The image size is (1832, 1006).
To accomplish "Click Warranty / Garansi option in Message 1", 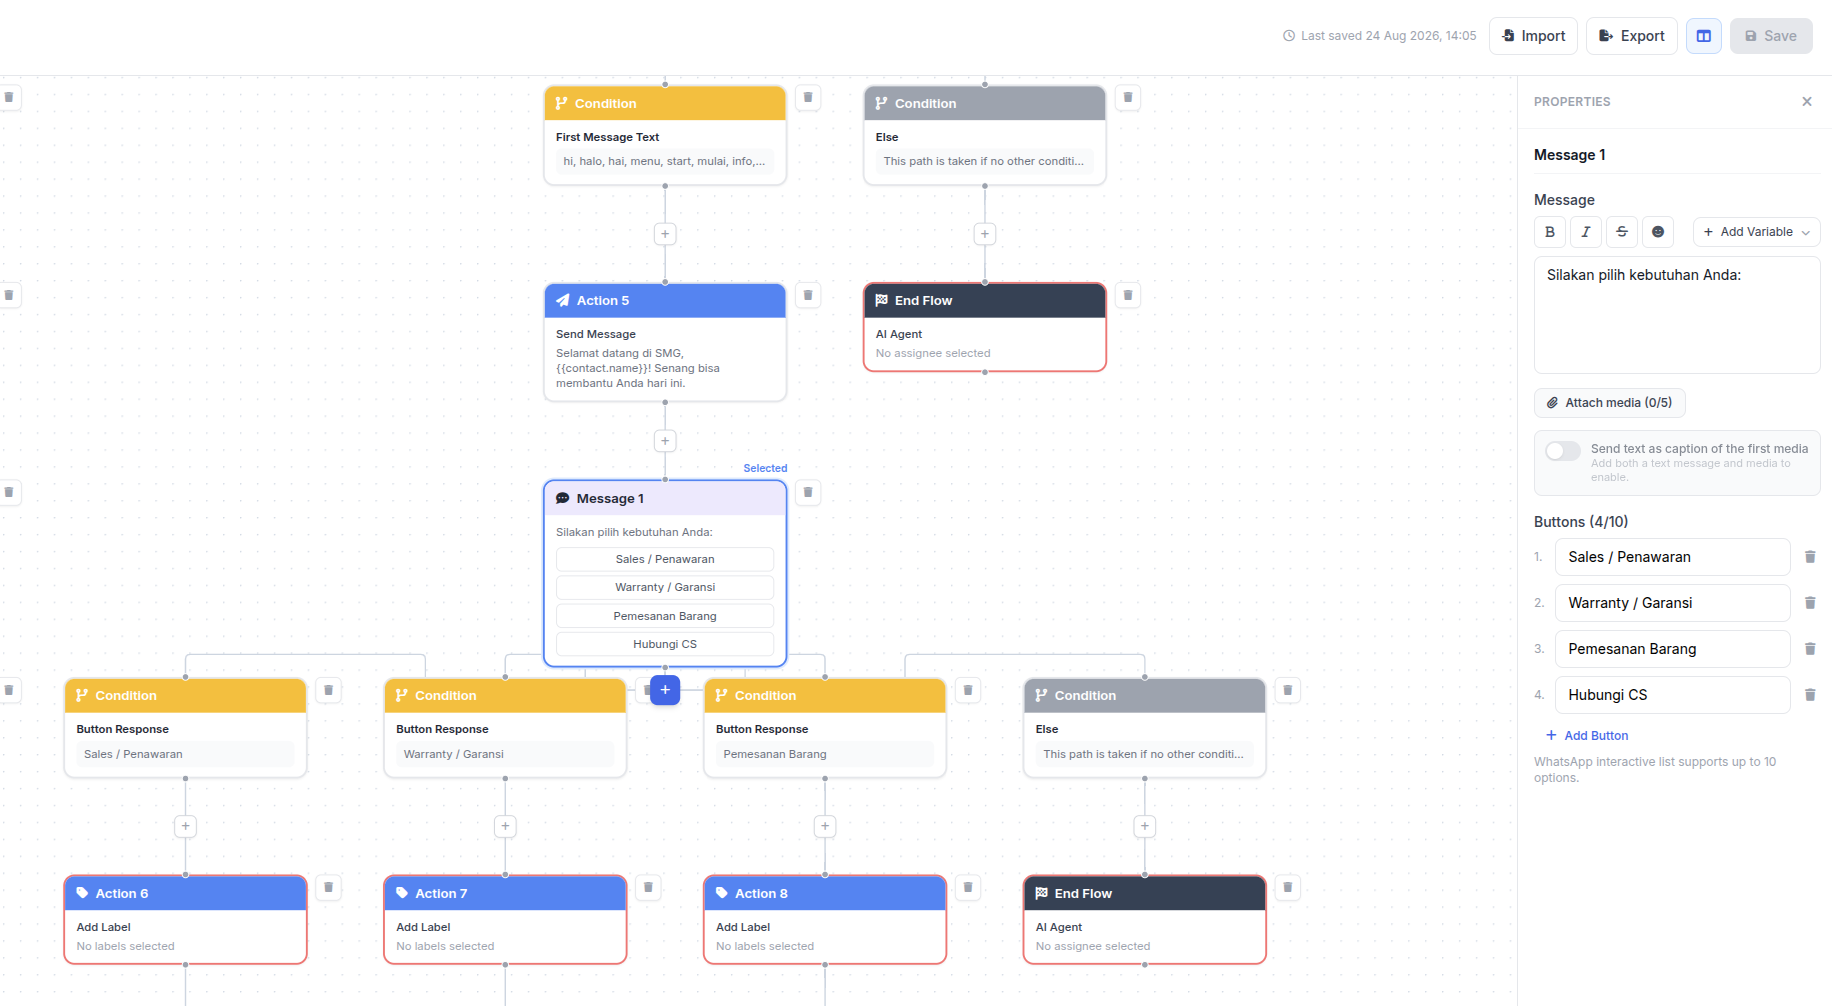I will point(665,587).
